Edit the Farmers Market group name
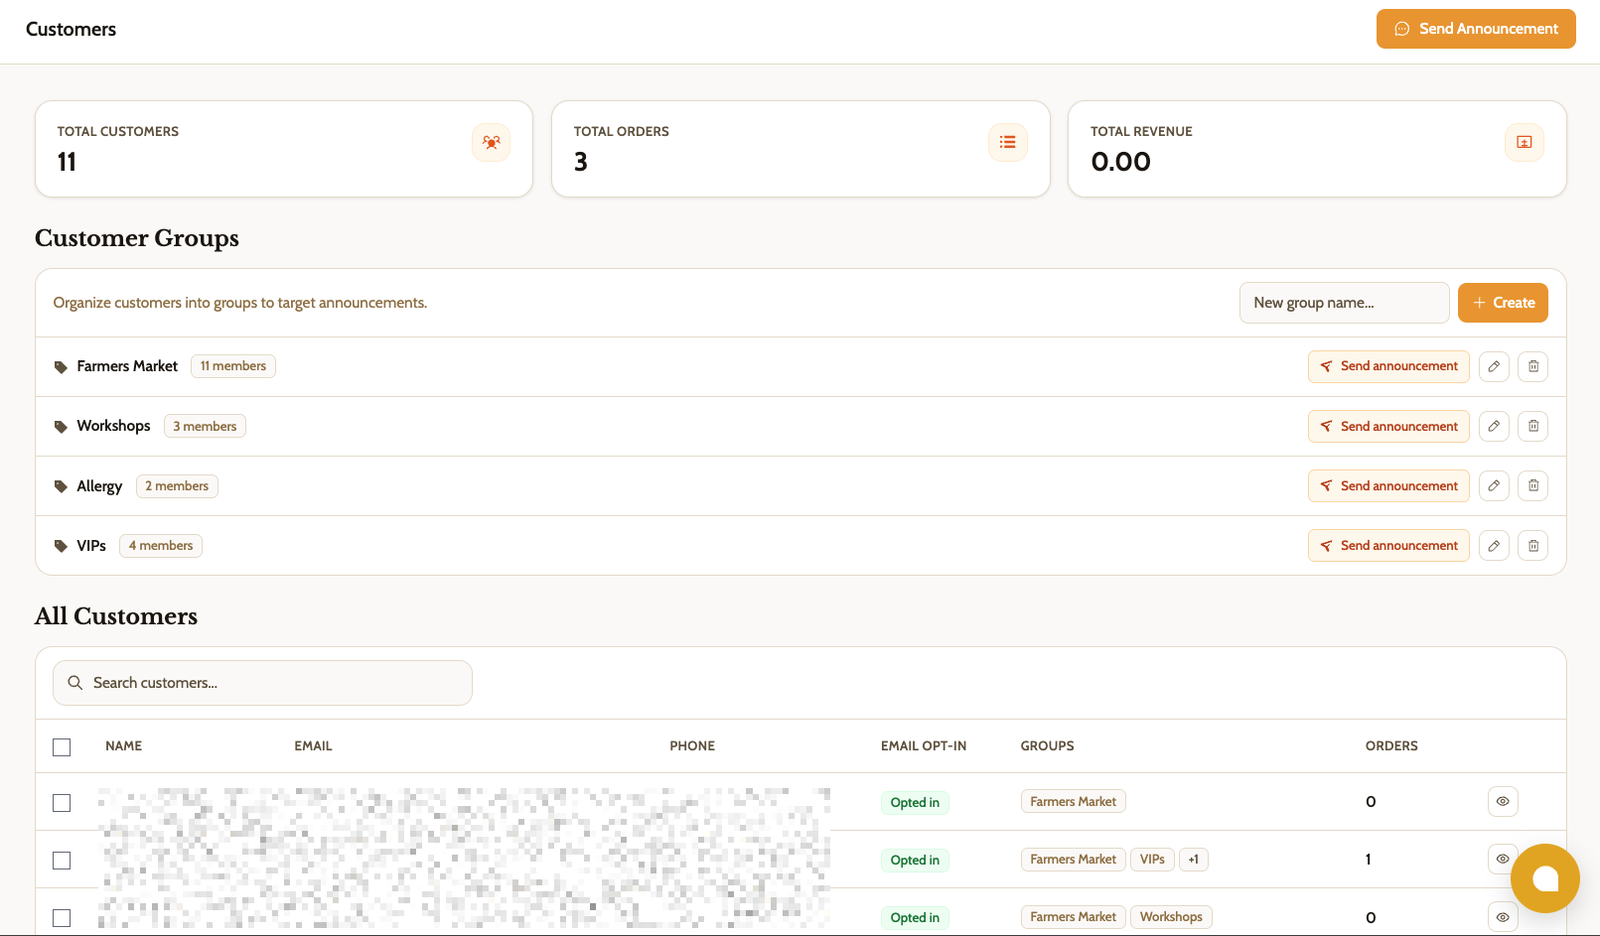Viewport: 1600px width, 936px height. pos(1494,366)
